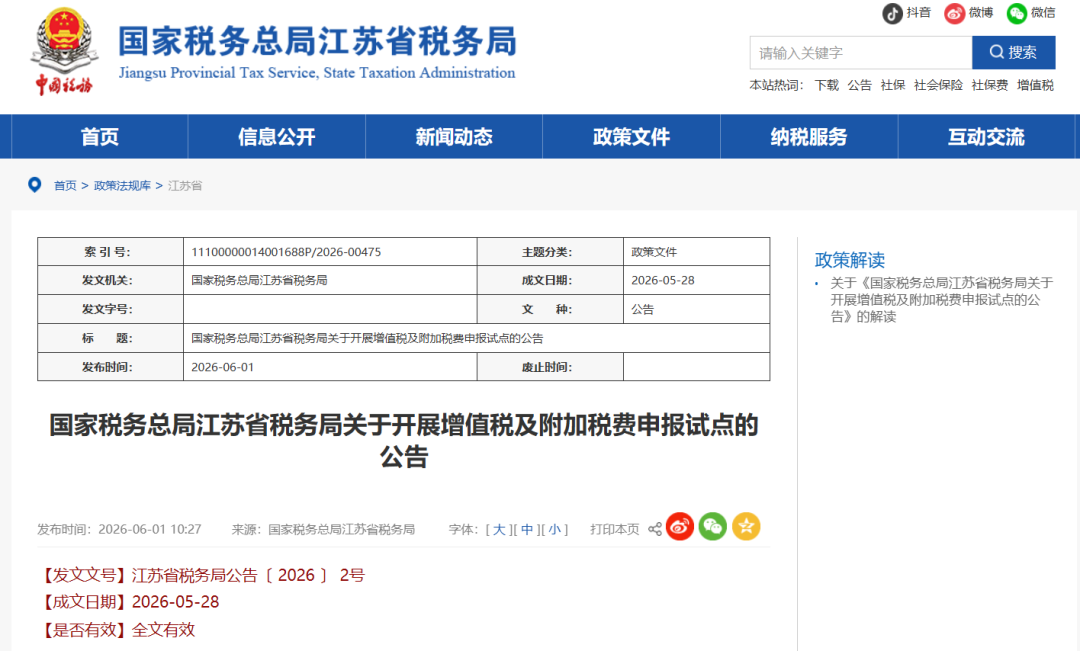
Task: Set font size to 小
Action: [x=554, y=529]
